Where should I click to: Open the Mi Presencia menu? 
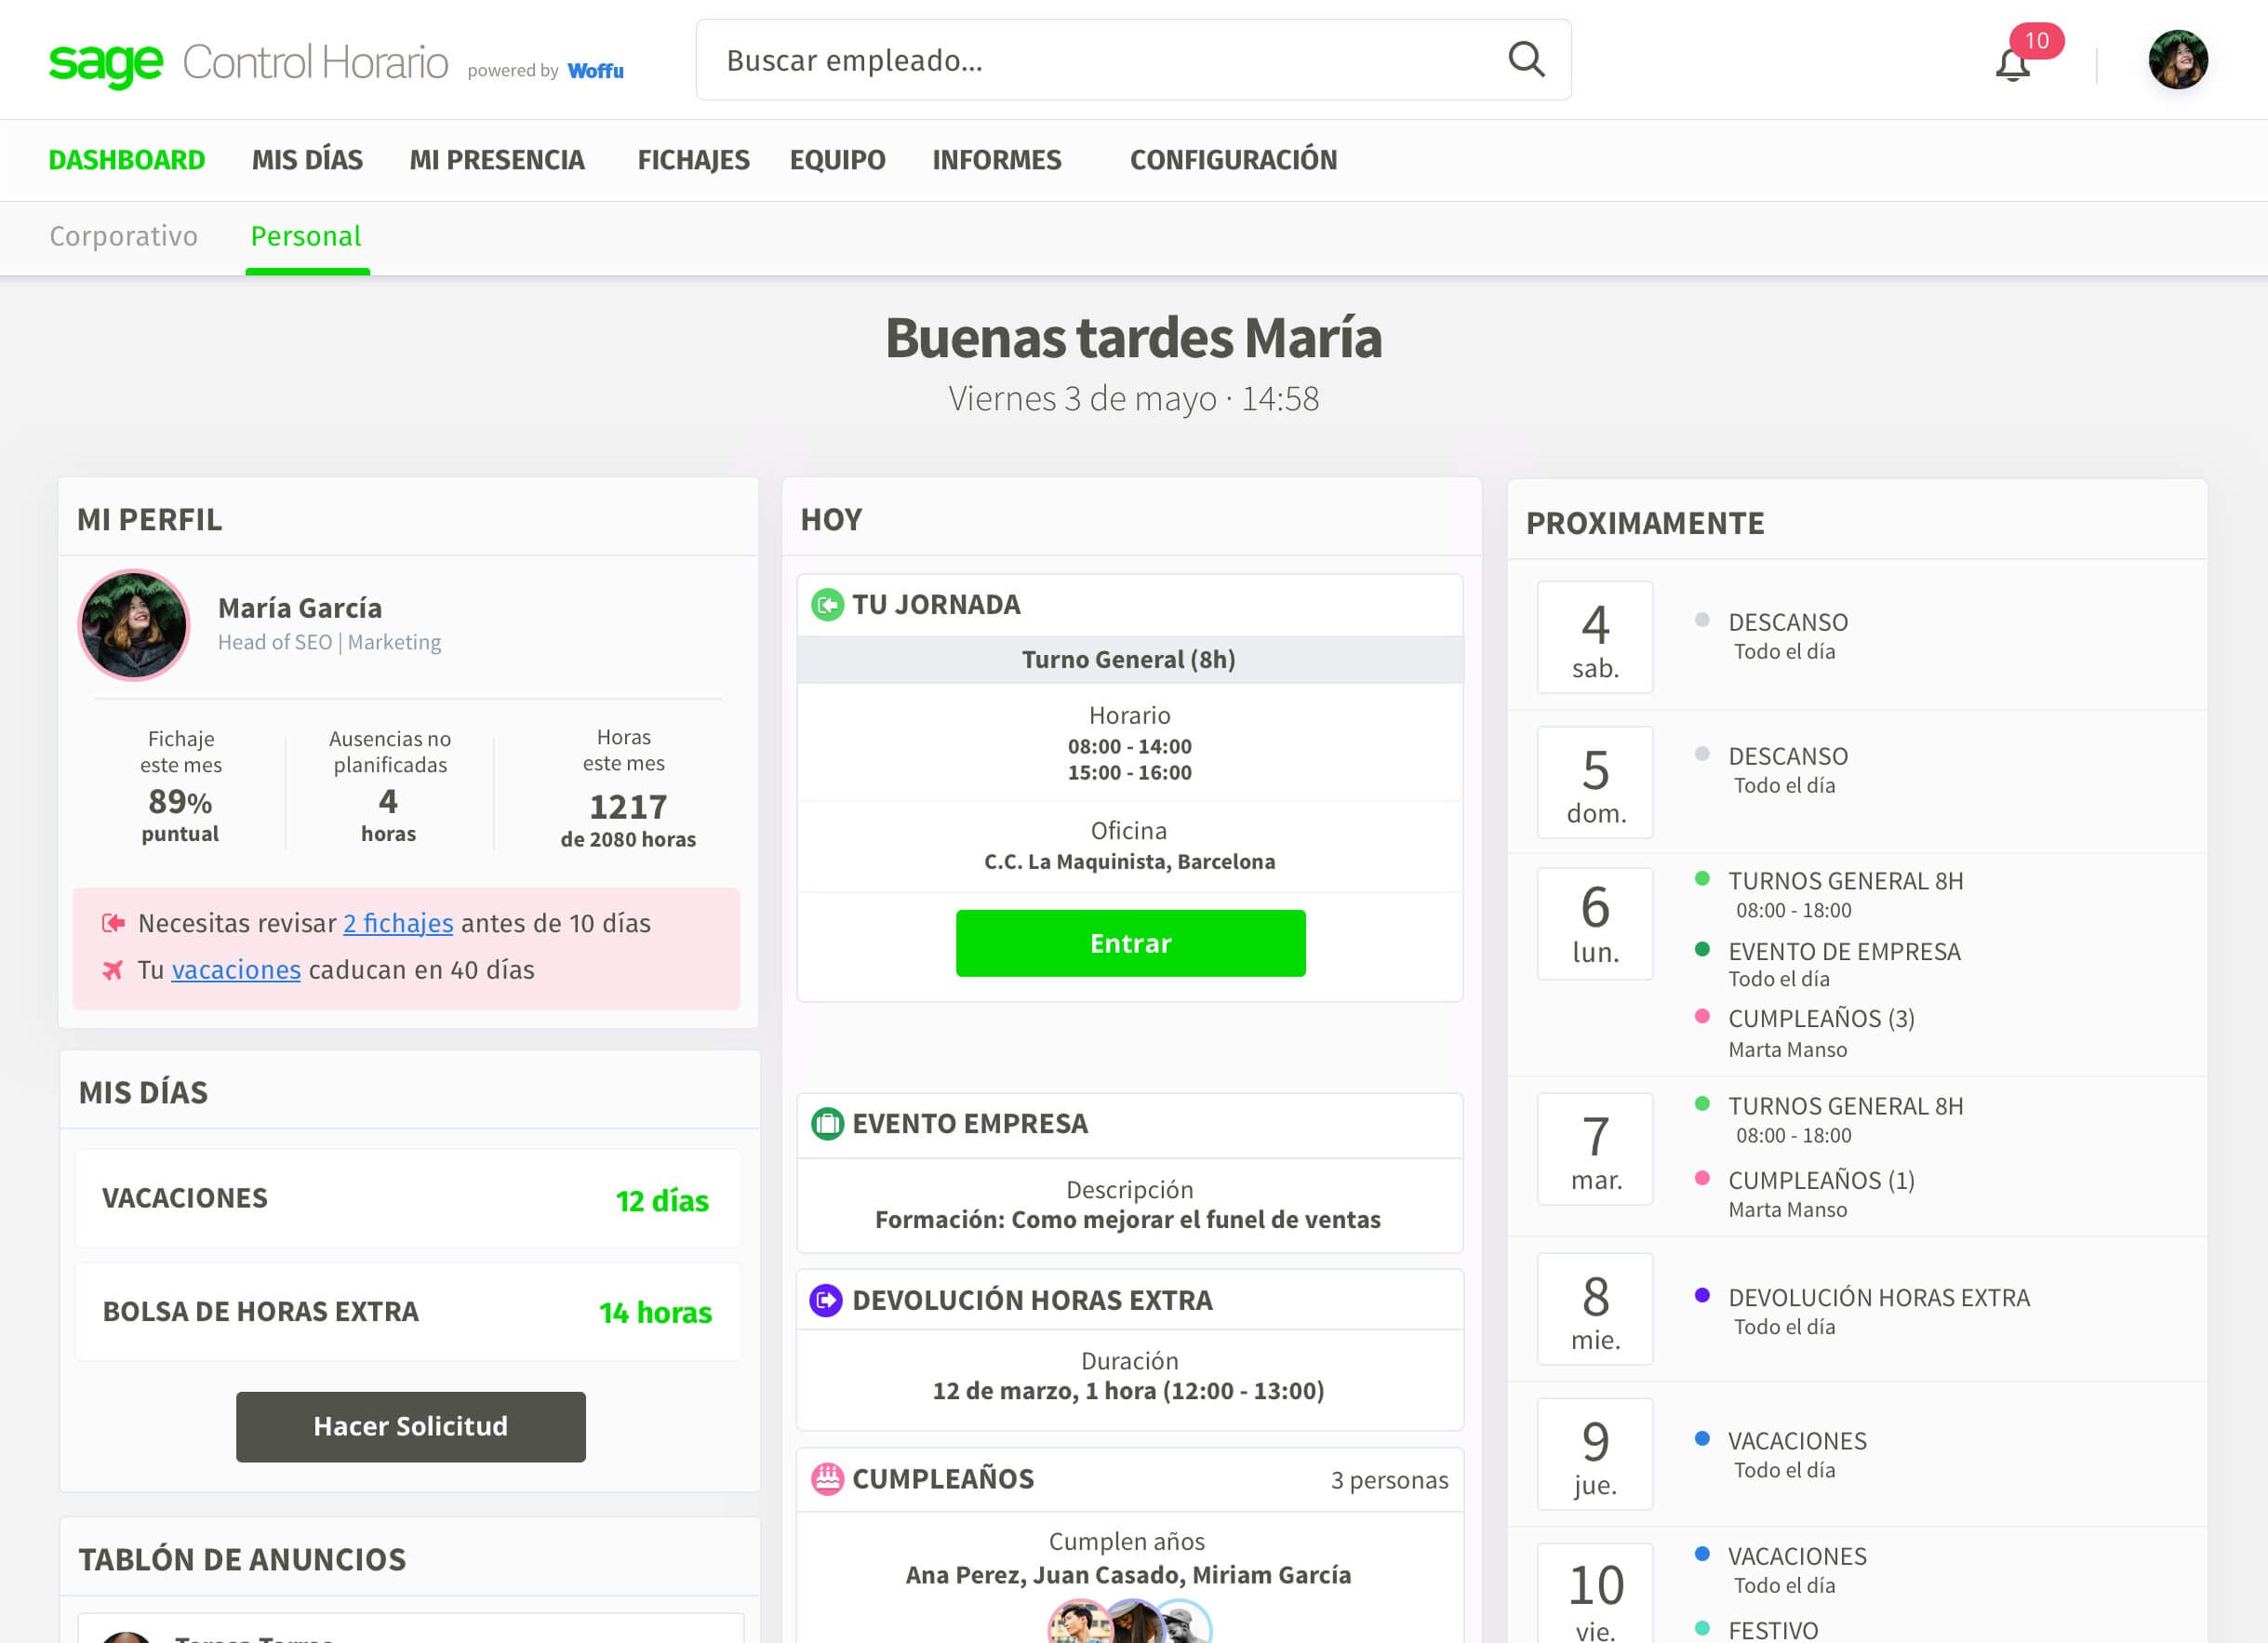click(x=497, y=160)
